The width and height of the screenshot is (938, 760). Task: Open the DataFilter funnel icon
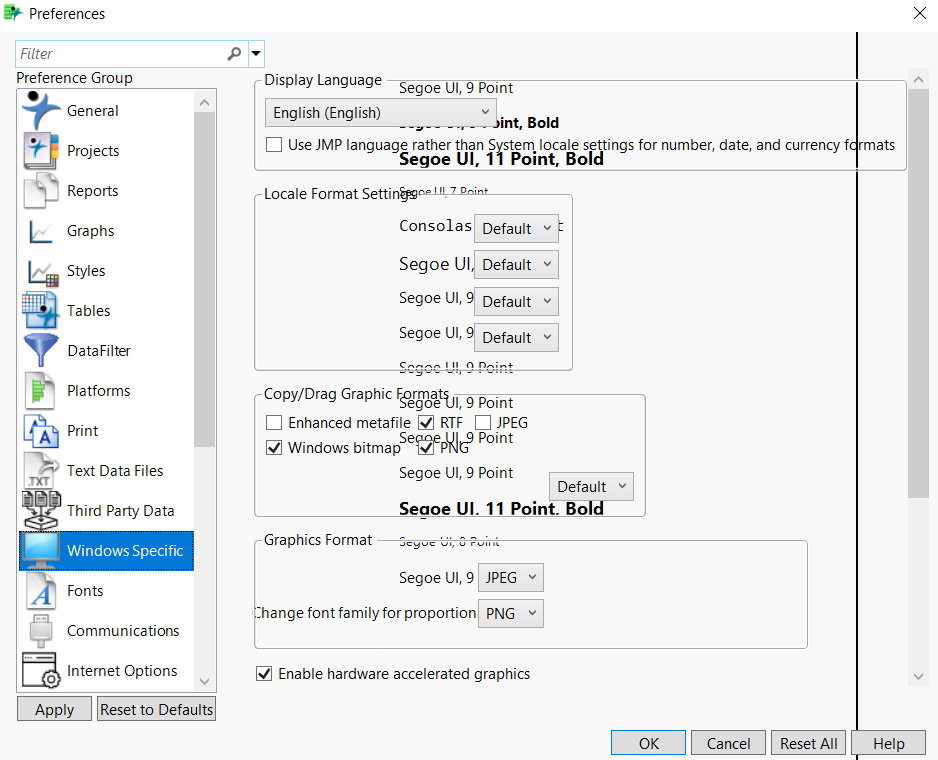(42, 351)
